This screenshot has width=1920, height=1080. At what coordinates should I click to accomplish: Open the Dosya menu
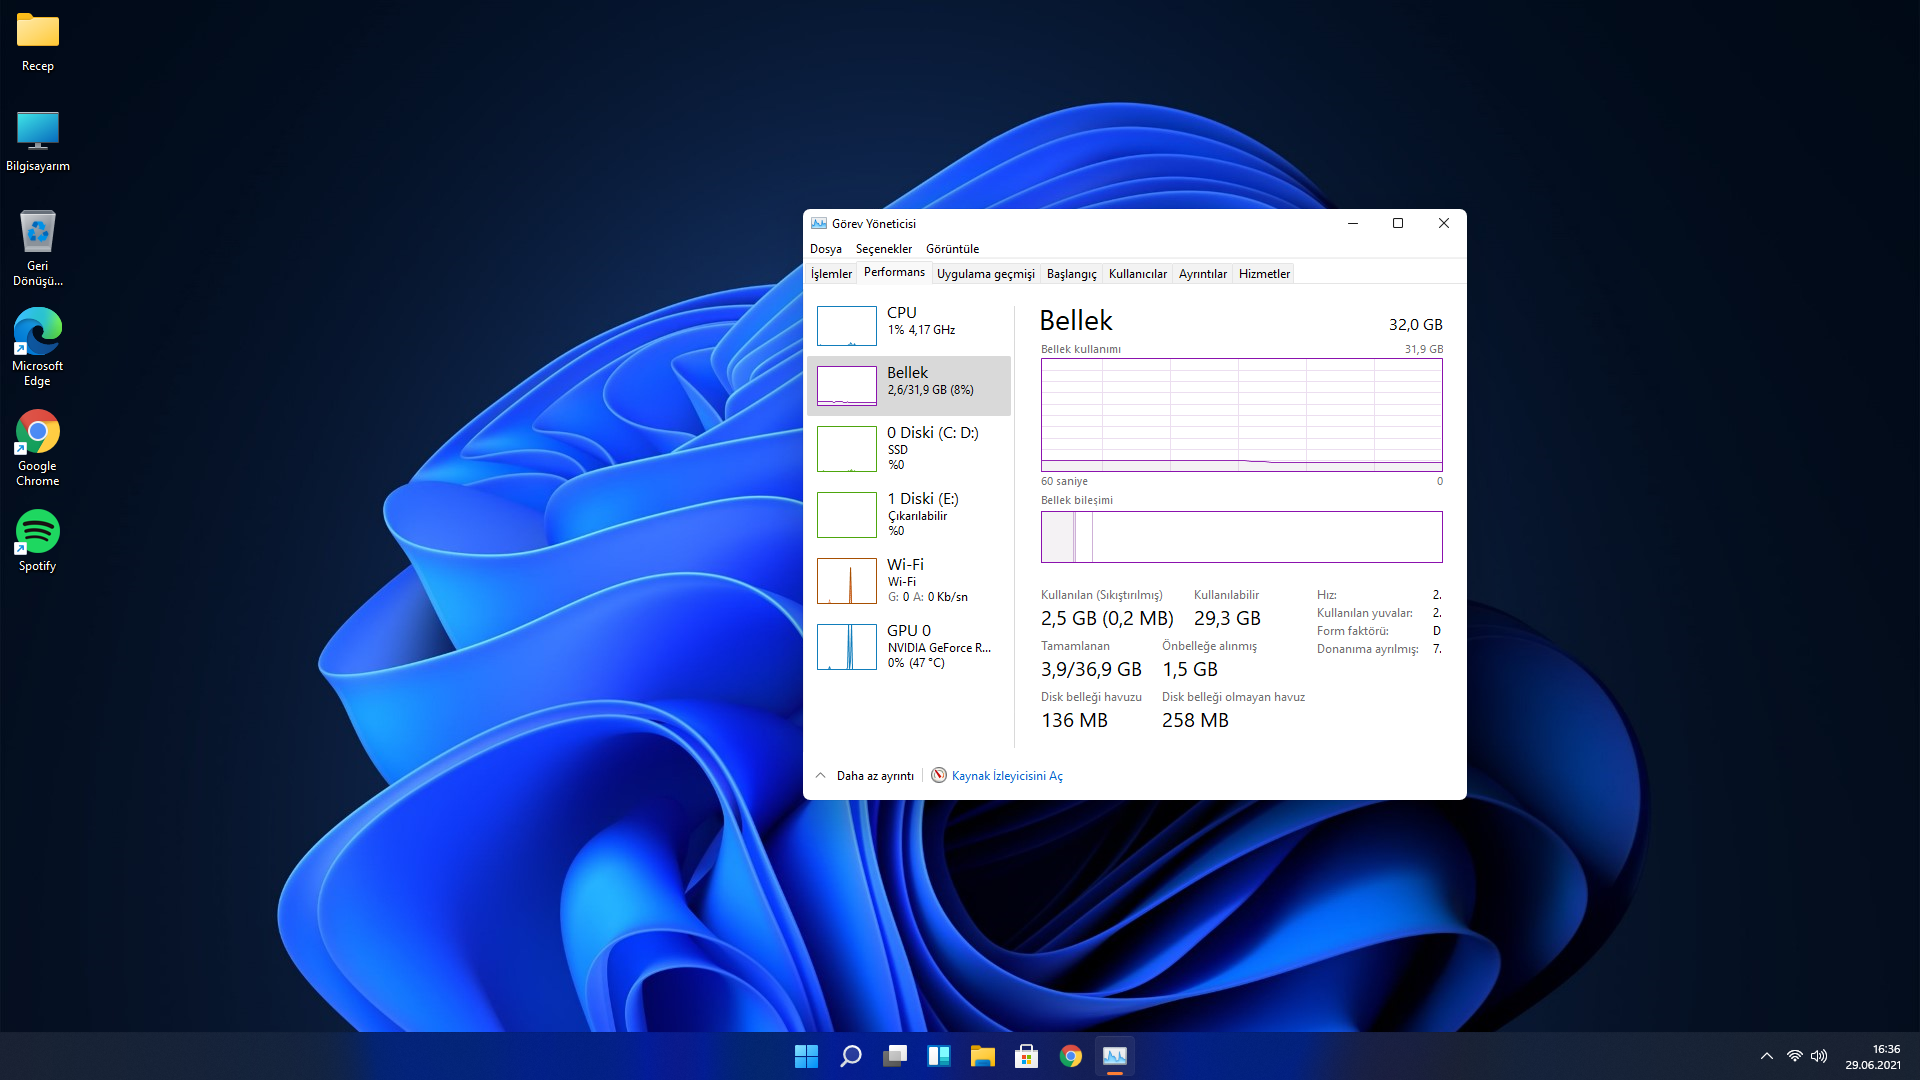(x=825, y=249)
